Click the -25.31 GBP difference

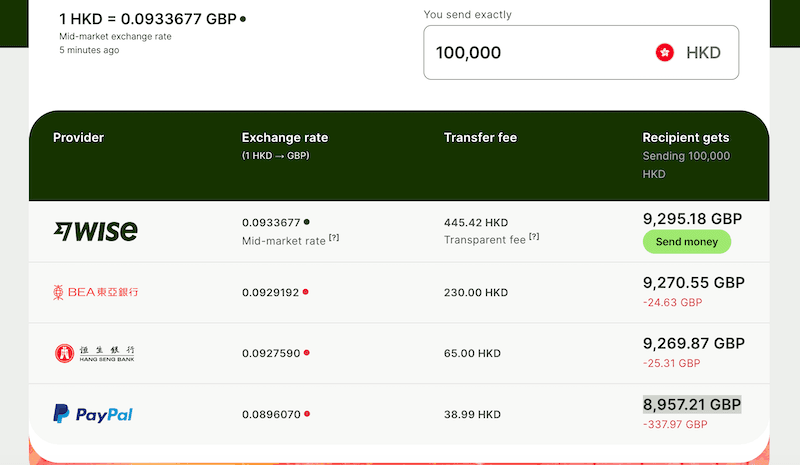pyautogui.click(x=671, y=363)
